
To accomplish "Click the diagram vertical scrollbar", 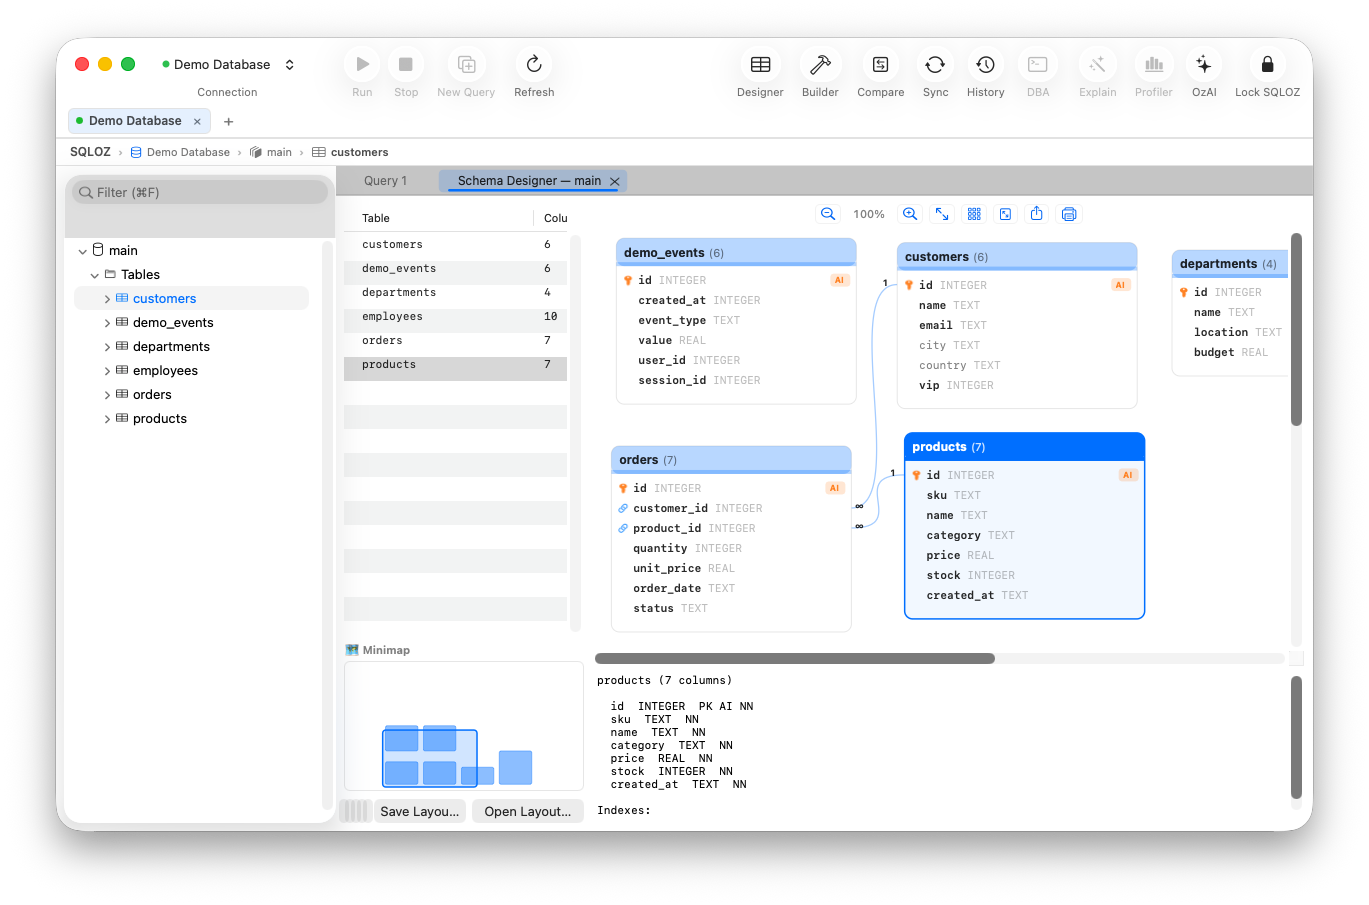I will tap(1296, 330).
